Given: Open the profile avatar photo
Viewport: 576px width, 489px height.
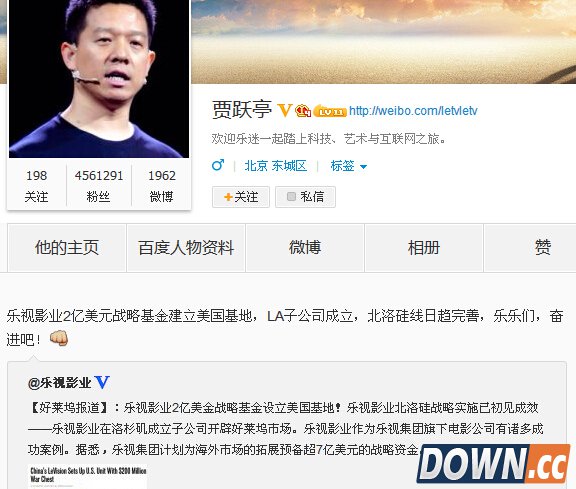Looking at the screenshot, I should click(x=99, y=79).
